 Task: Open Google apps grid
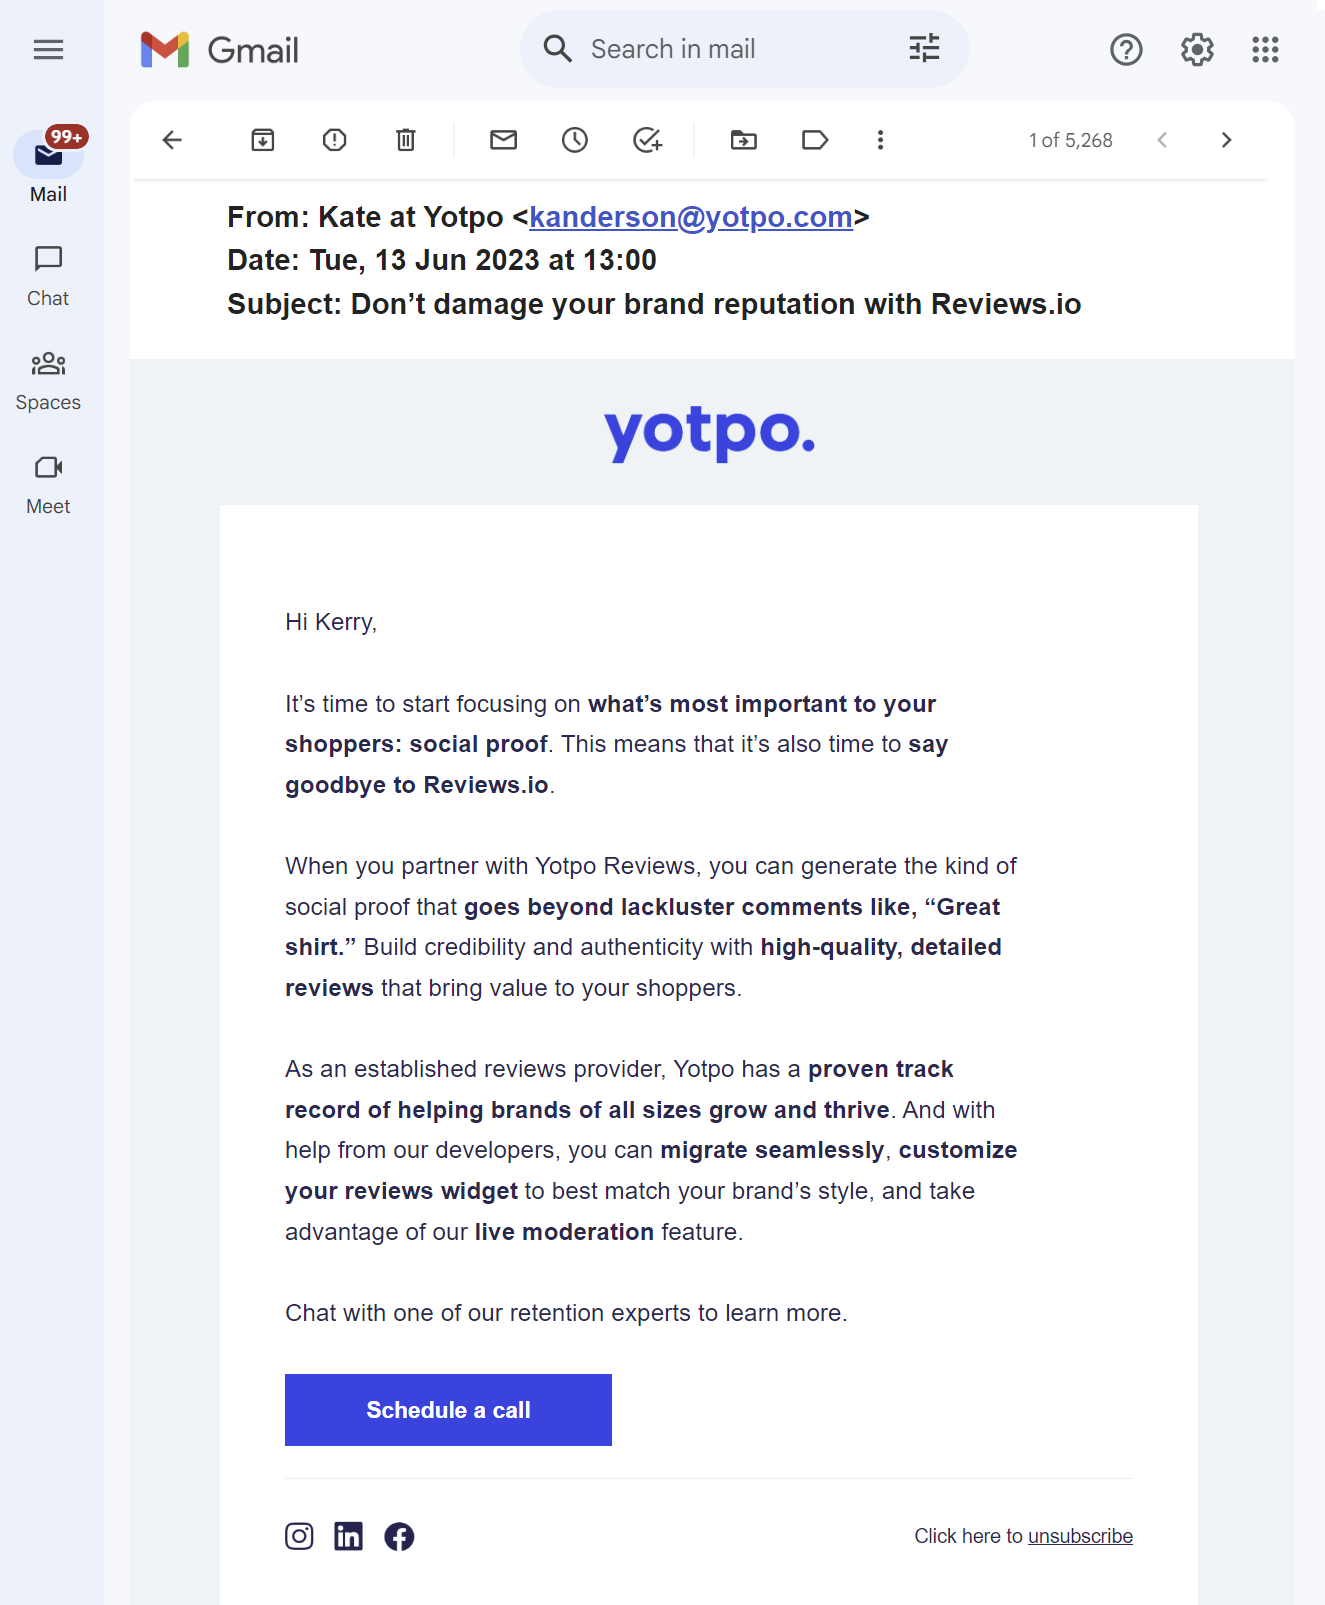1265,49
